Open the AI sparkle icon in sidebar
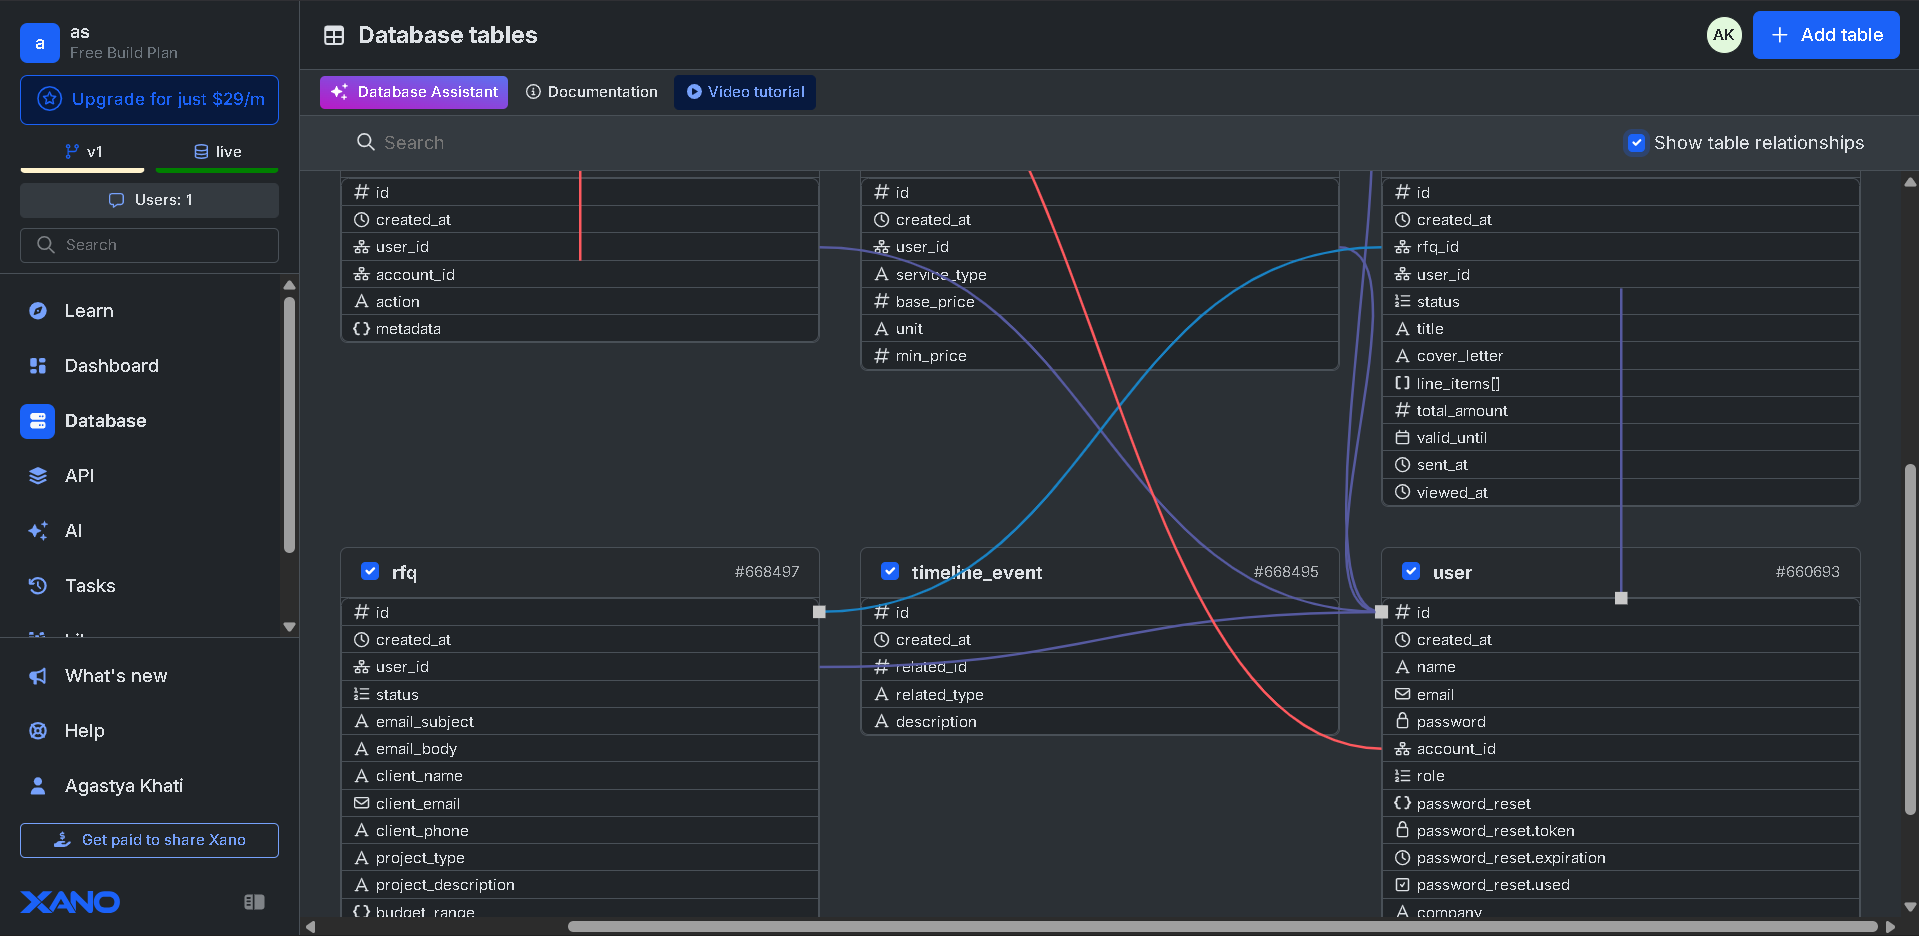This screenshot has width=1919, height=936. pyautogui.click(x=38, y=531)
